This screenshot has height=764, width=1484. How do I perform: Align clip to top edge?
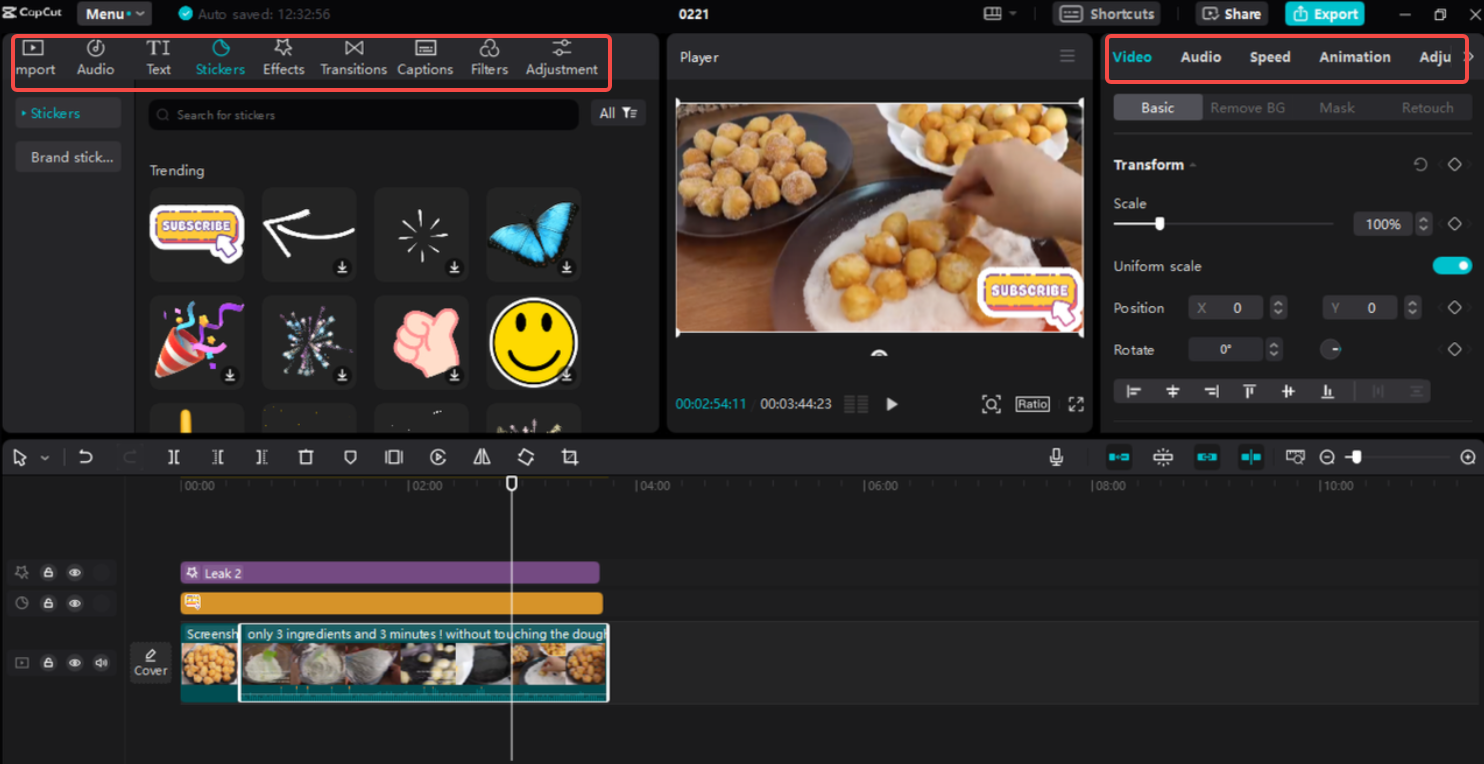[1250, 391]
